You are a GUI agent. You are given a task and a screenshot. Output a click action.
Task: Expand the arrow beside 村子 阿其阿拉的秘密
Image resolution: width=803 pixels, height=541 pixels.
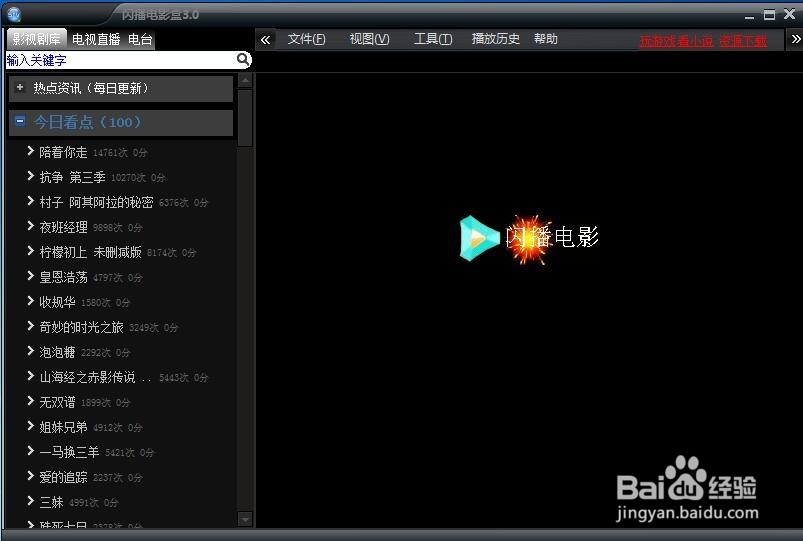click(x=31, y=201)
